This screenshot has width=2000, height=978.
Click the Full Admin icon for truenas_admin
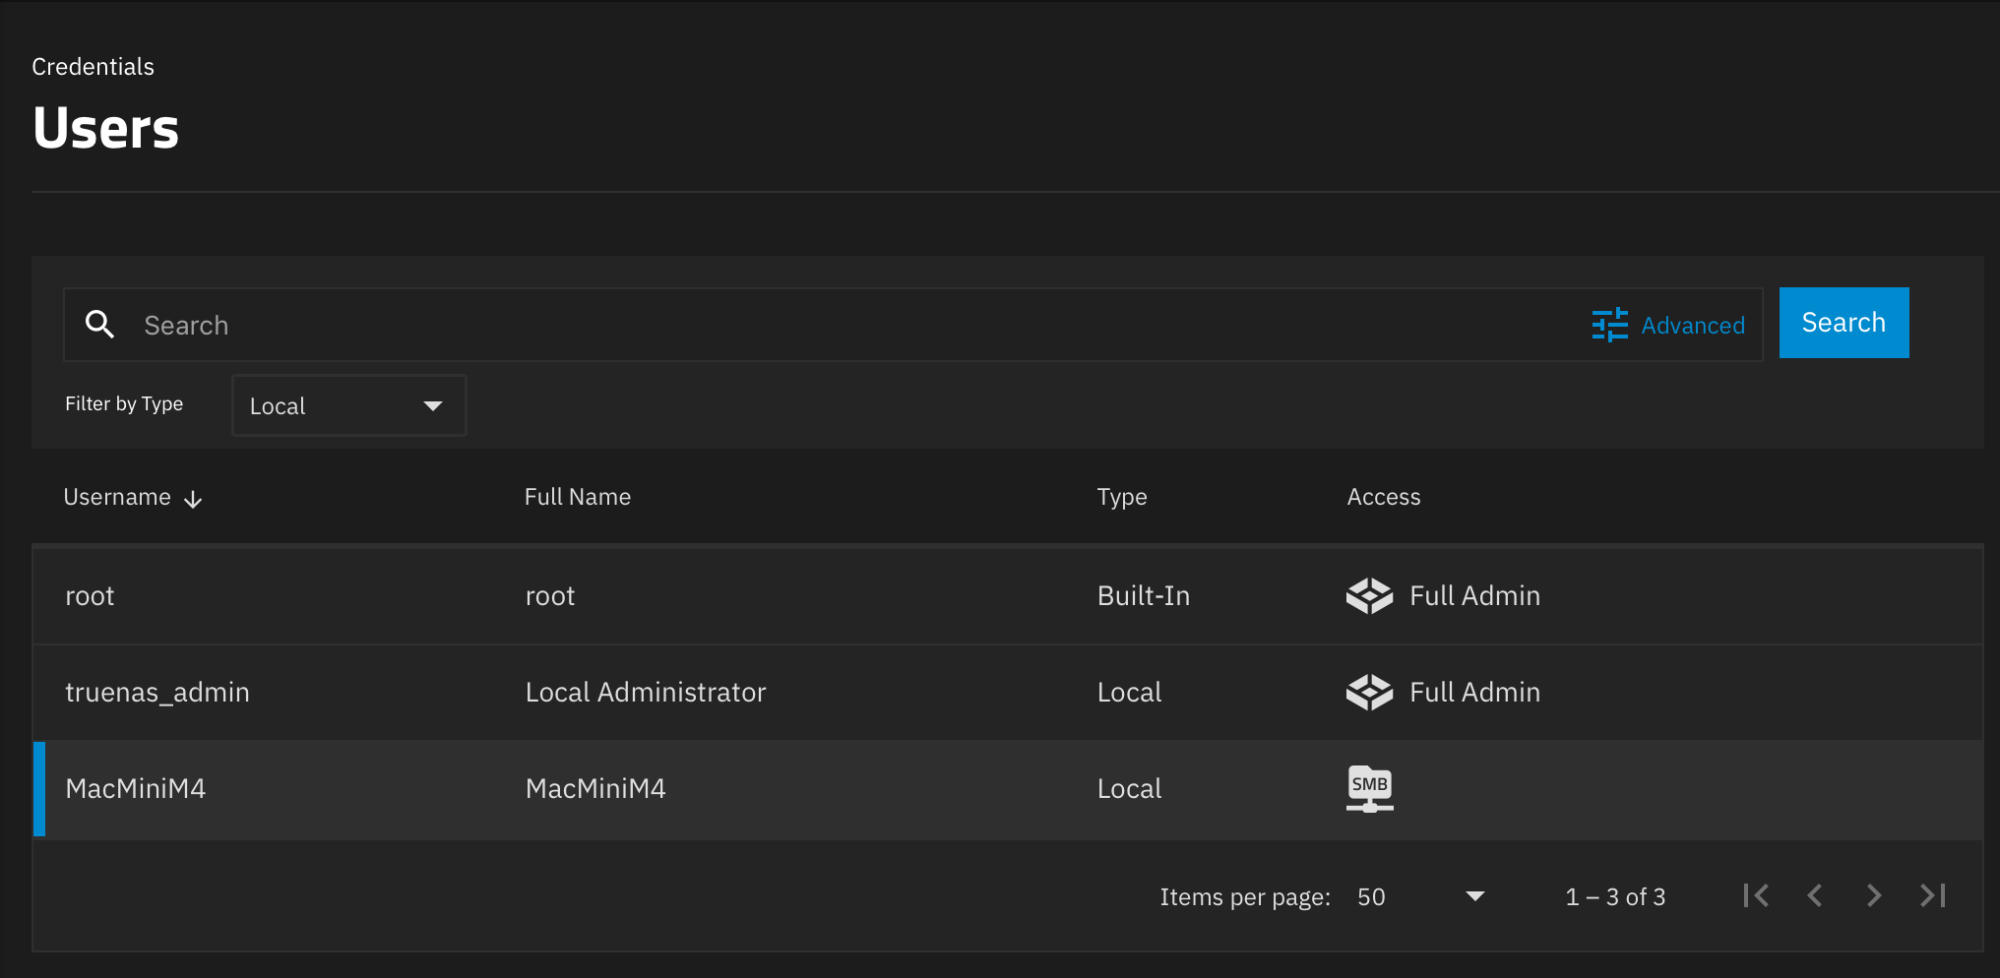[1369, 692]
